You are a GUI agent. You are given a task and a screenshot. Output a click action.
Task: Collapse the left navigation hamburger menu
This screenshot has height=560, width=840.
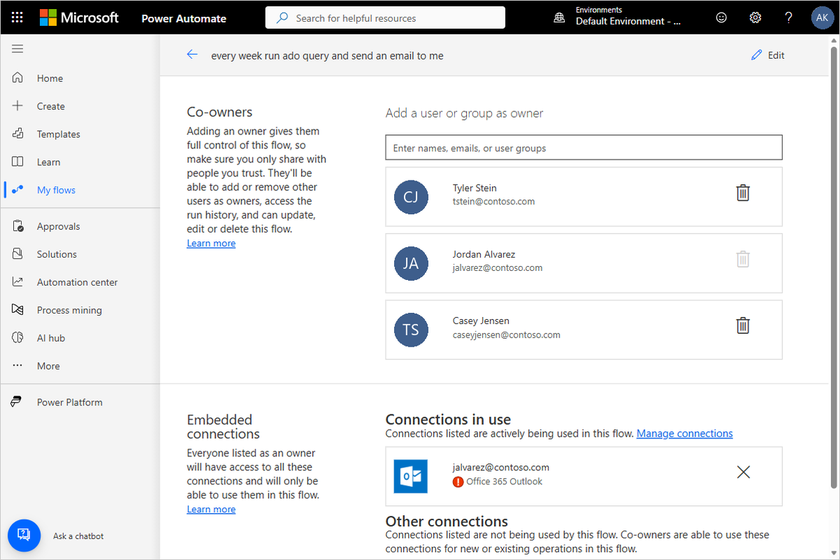pyautogui.click(x=17, y=49)
